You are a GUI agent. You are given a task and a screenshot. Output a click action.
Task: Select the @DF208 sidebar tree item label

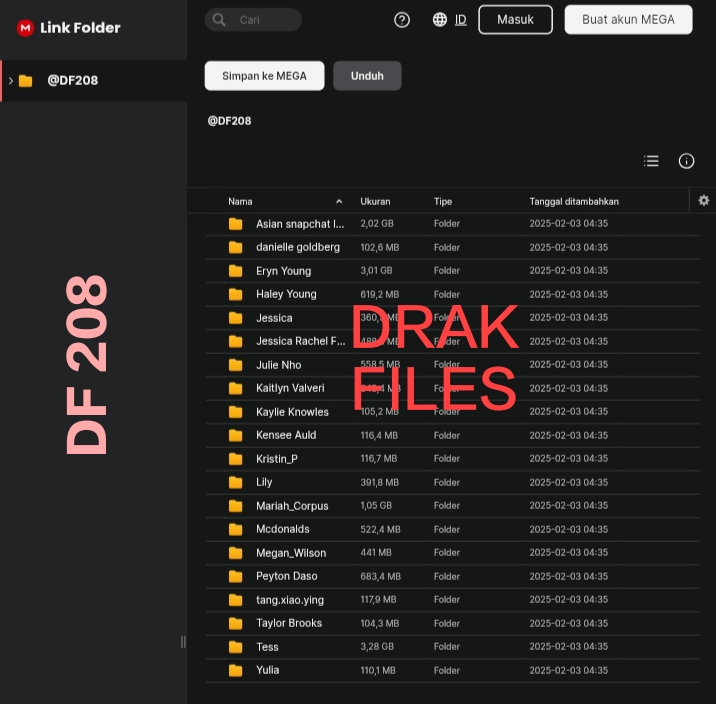73,80
